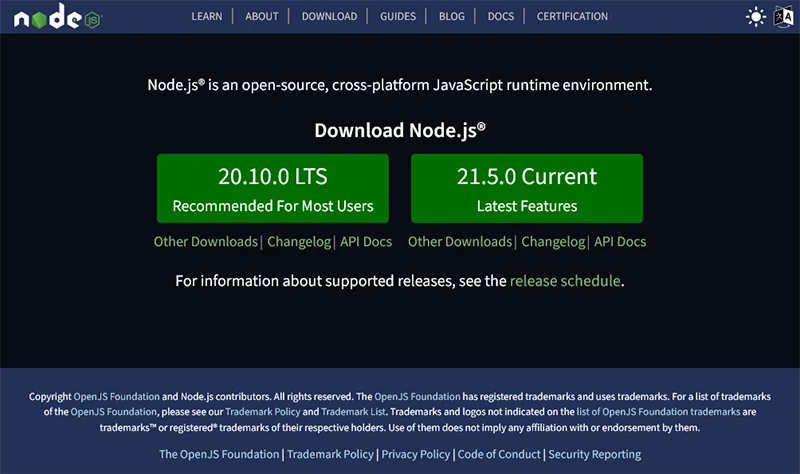
Task: Visit the BLOG navigation item
Action: 452,16
